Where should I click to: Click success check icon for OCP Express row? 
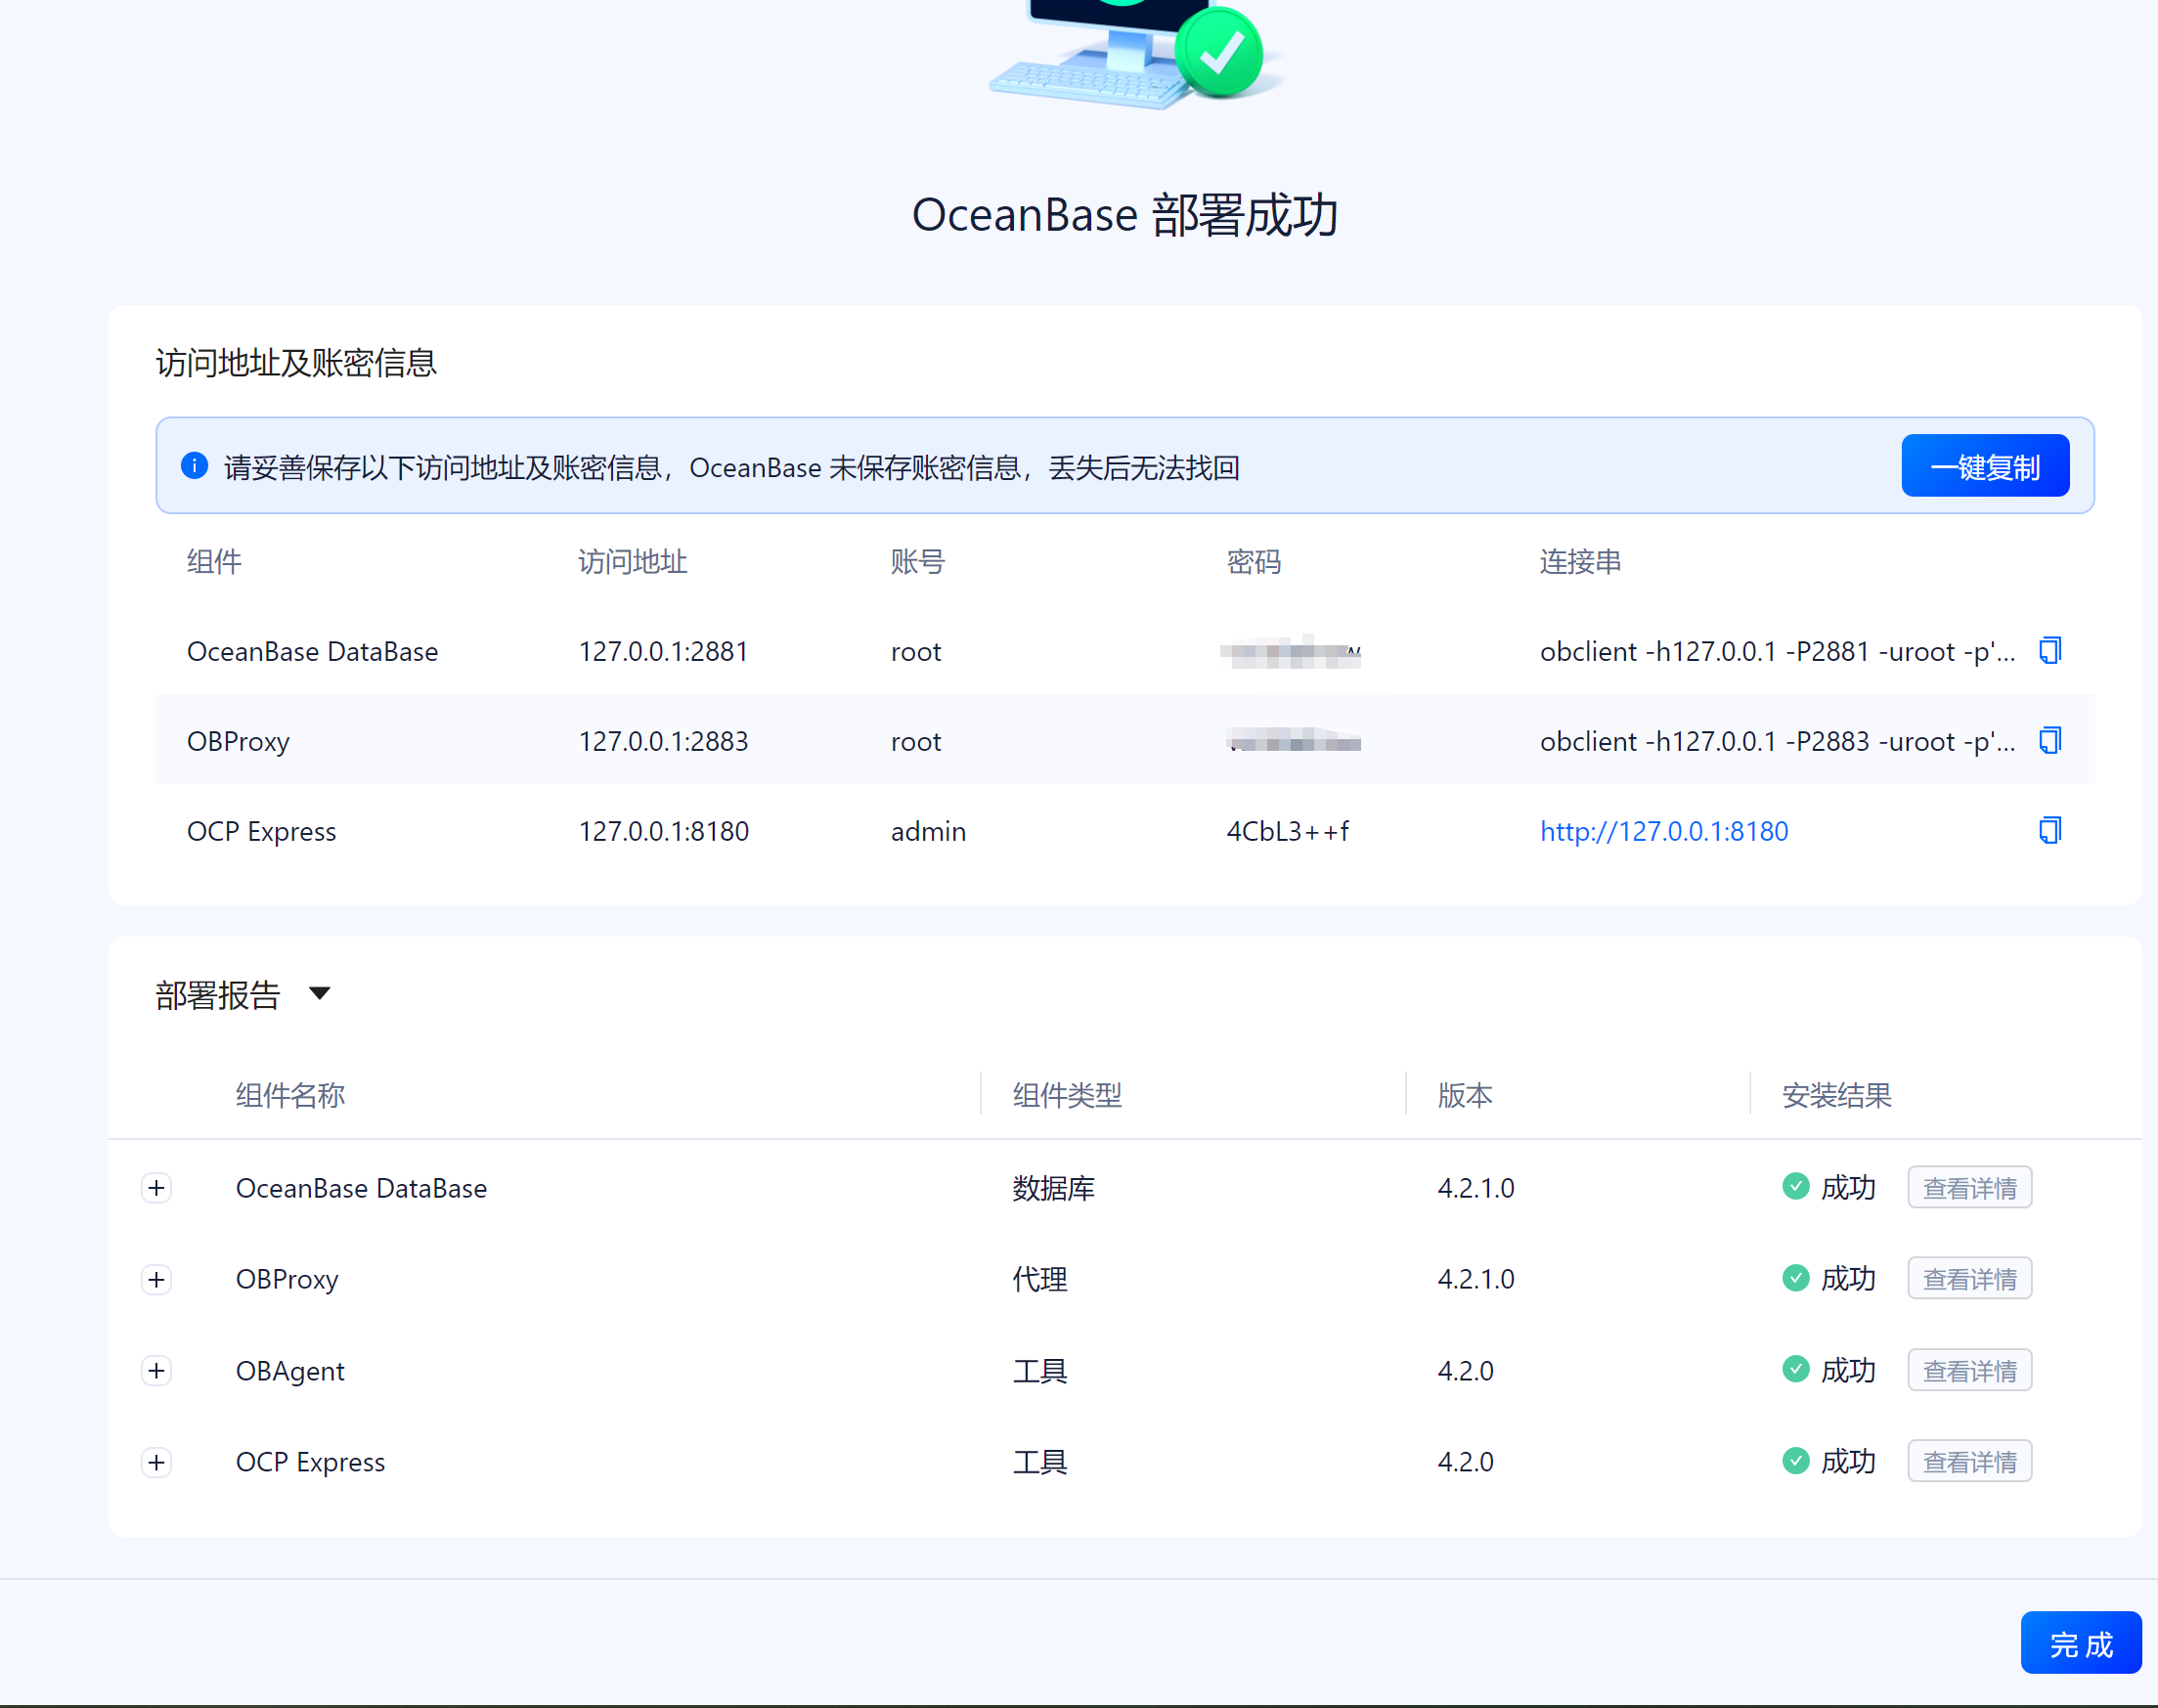1796,1461
